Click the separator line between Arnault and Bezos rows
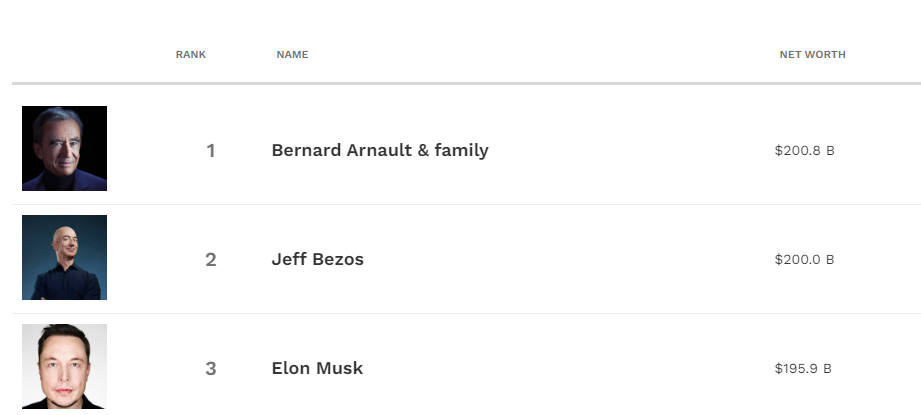This screenshot has width=921, height=415. 466,204
